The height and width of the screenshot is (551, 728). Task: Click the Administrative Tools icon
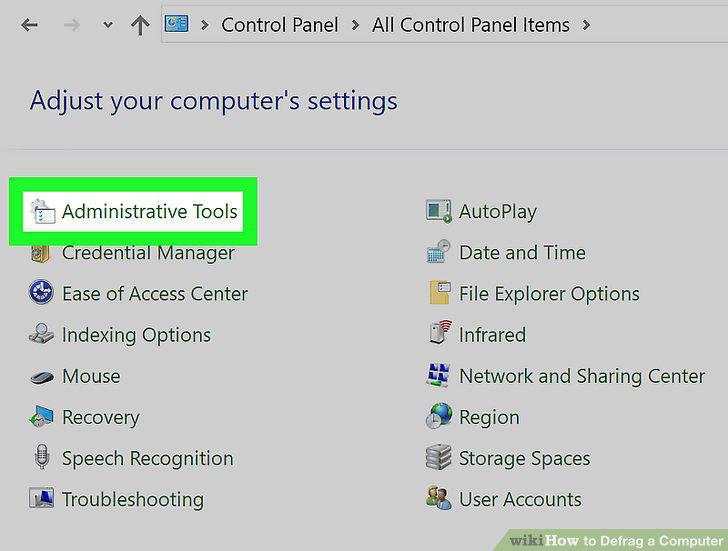pyautogui.click(x=42, y=211)
